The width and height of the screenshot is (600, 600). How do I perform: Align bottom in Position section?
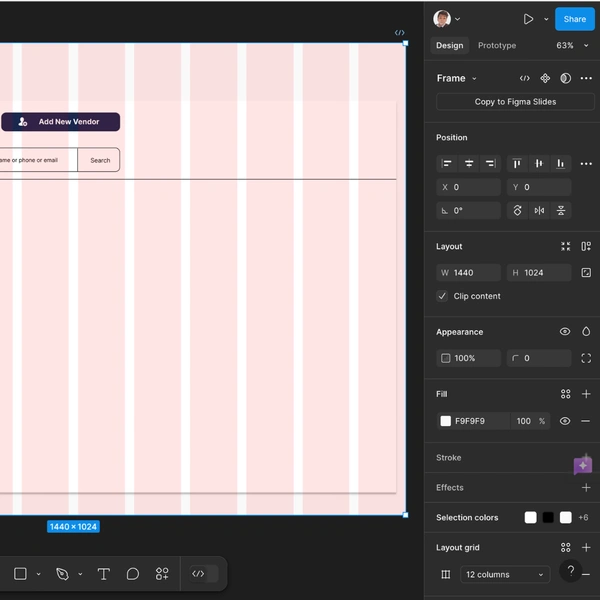(561, 164)
